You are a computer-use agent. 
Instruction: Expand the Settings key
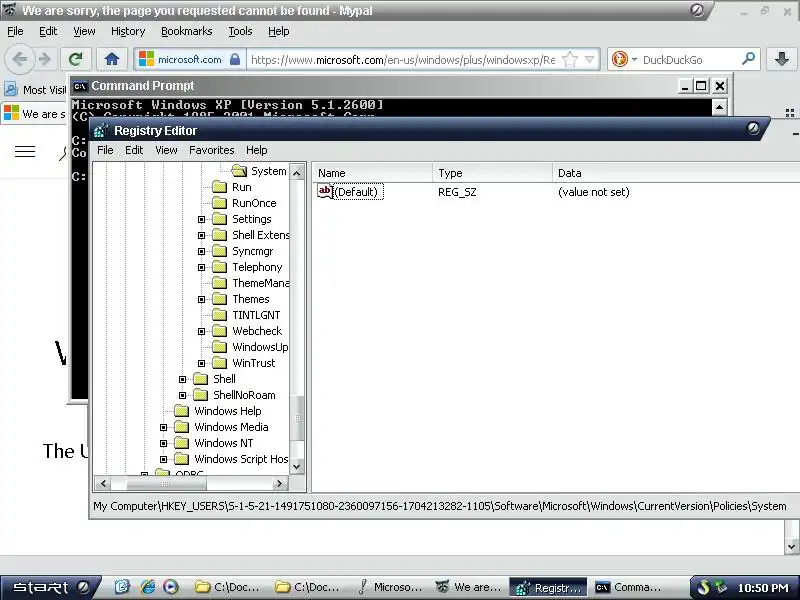(202, 219)
